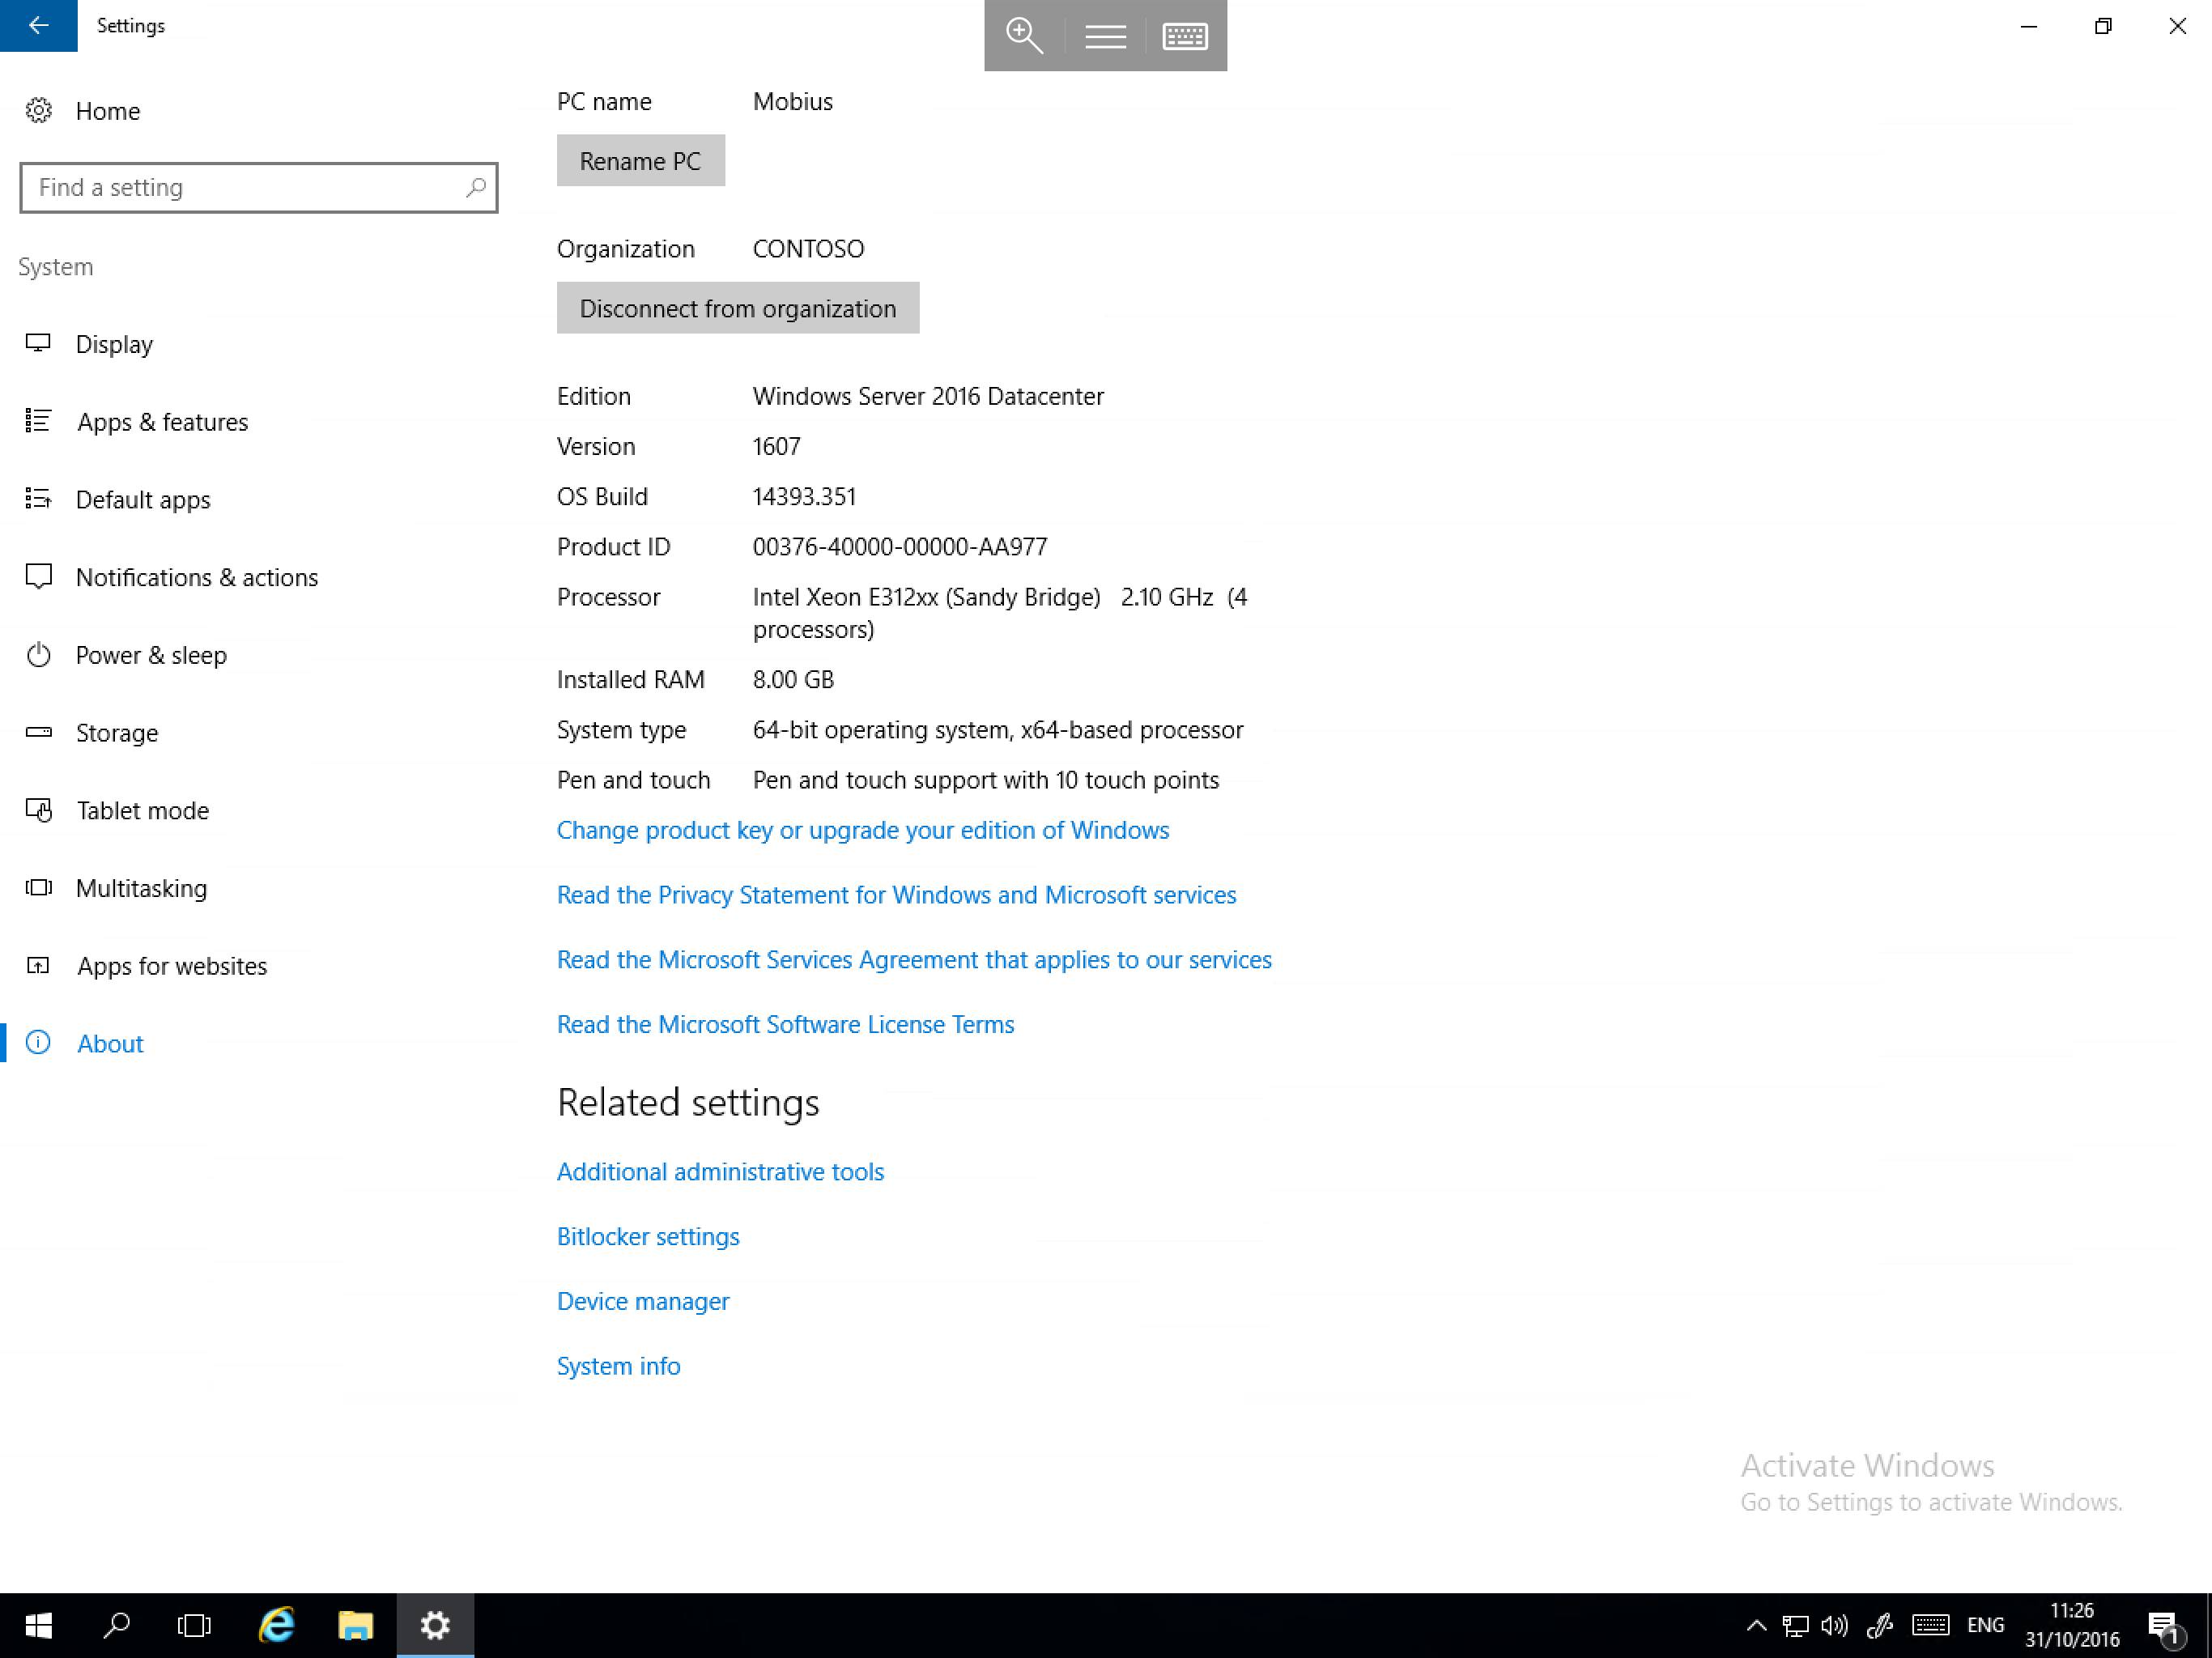Image resolution: width=2212 pixels, height=1658 pixels.
Task: Open taskbar search
Action: [x=117, y=1625]
